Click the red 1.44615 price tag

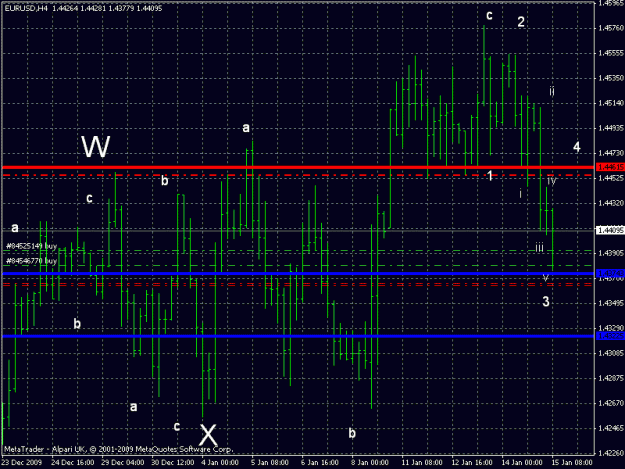click(x=610, y=167)
